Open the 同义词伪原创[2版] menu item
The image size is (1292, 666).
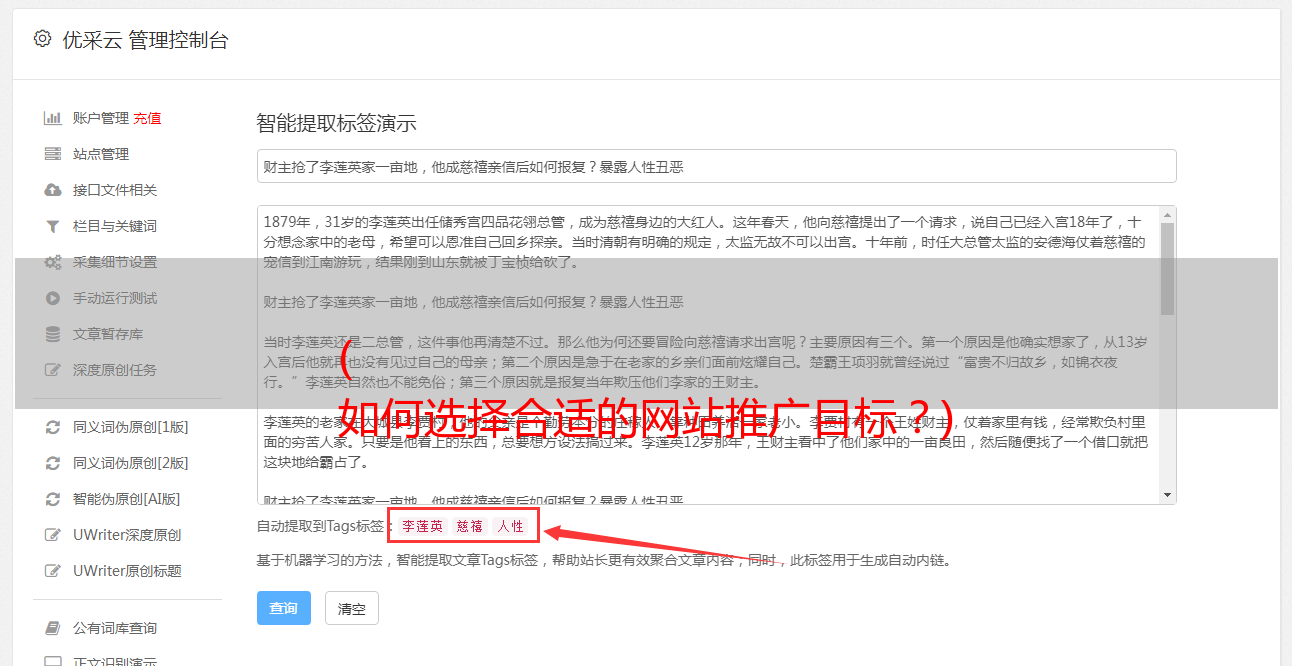tap(130, 463)
